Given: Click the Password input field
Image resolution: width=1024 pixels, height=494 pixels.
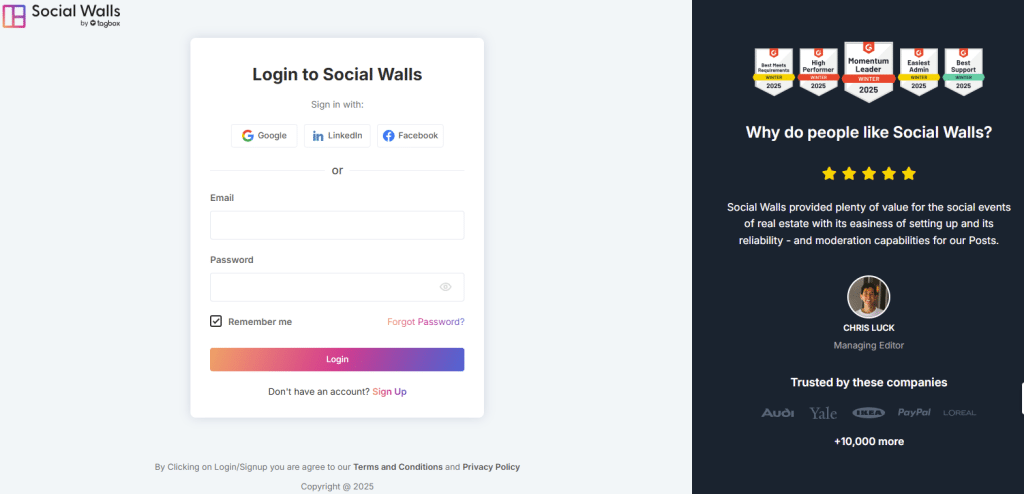Looking at the screenshot, I should pos(337,287).
